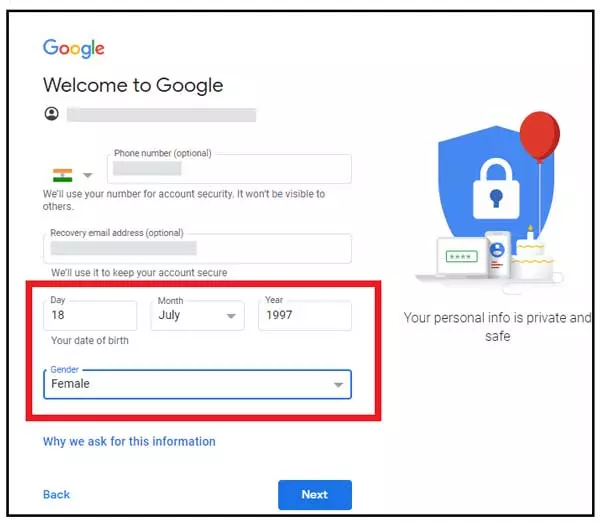Click the Google logo
The image size is (600, 524).
73,48
